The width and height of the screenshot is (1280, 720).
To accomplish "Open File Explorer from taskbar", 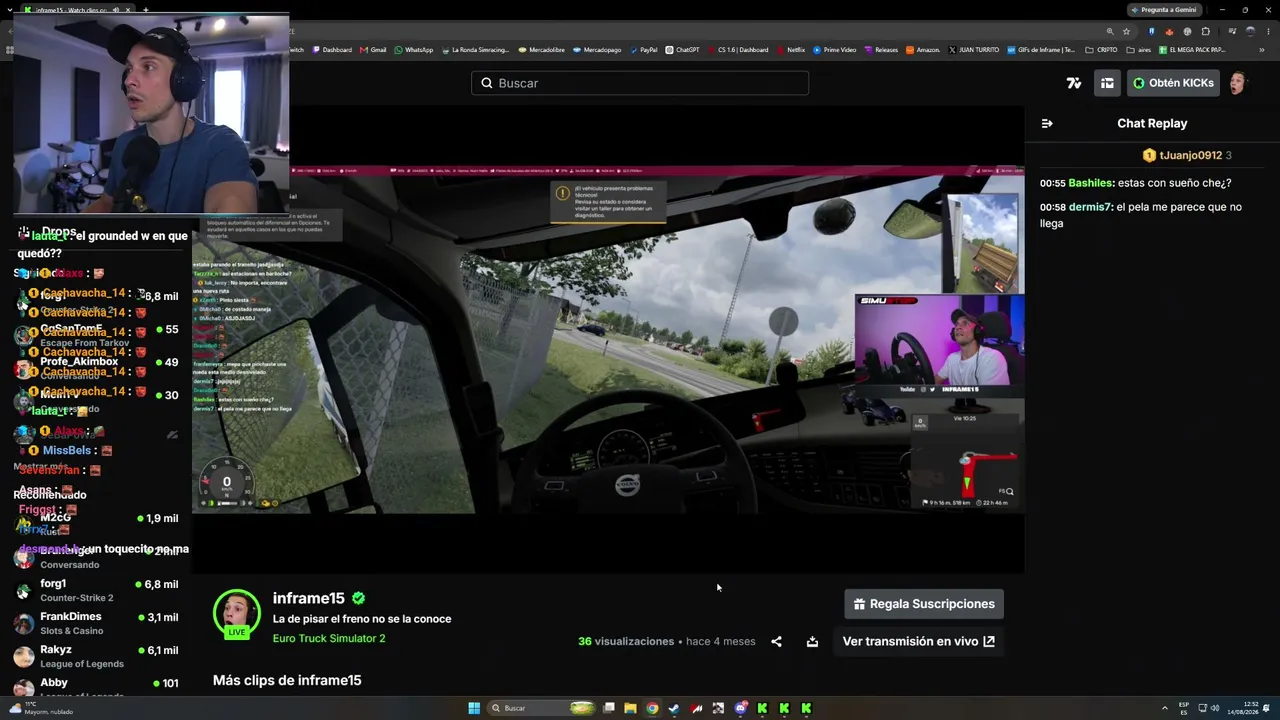I will pos(630,708).
